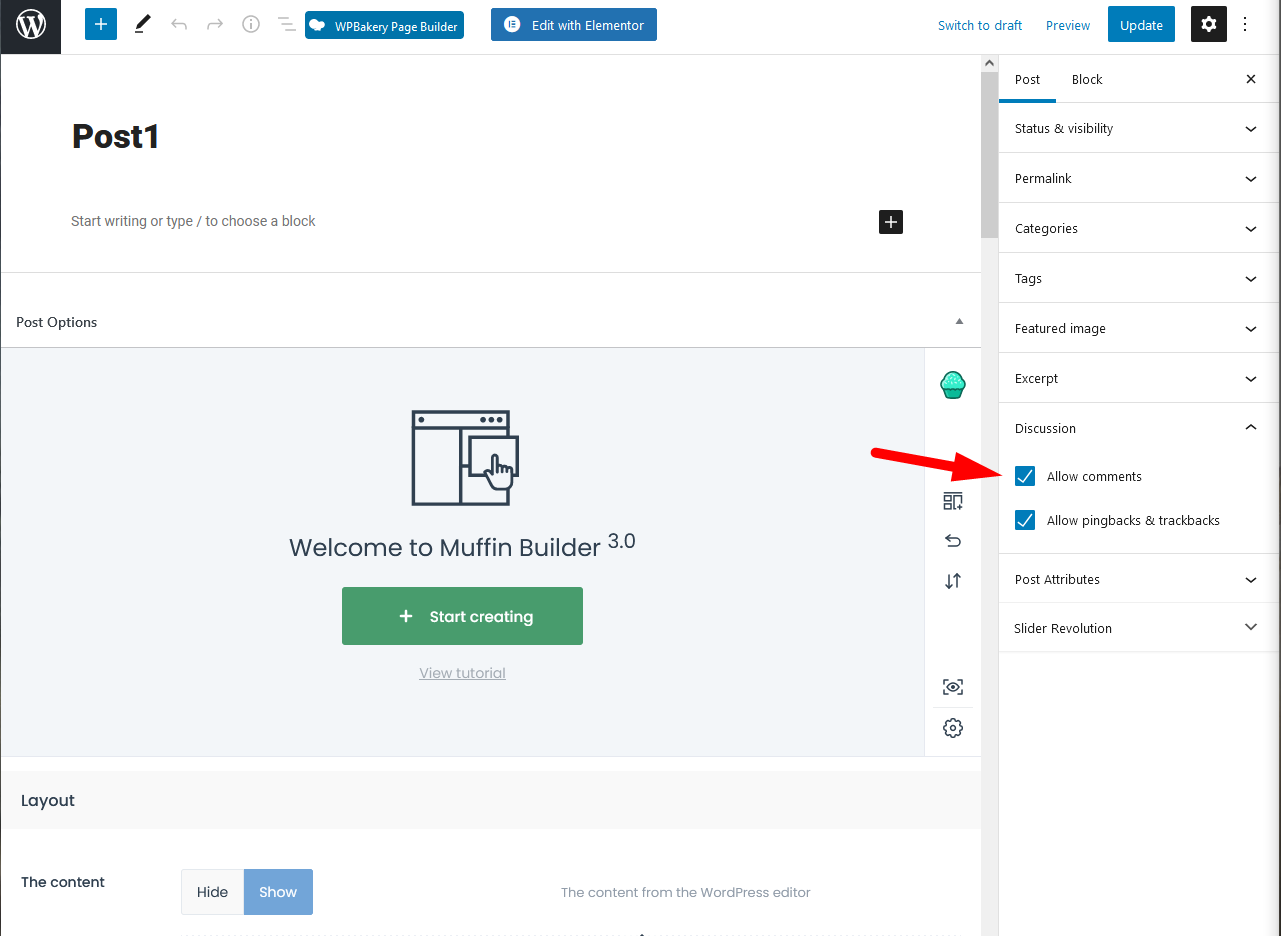The width and height of the screenshot is (1281, 936).
Task: Select the pencil Tools icon
Action: [142, 25]
